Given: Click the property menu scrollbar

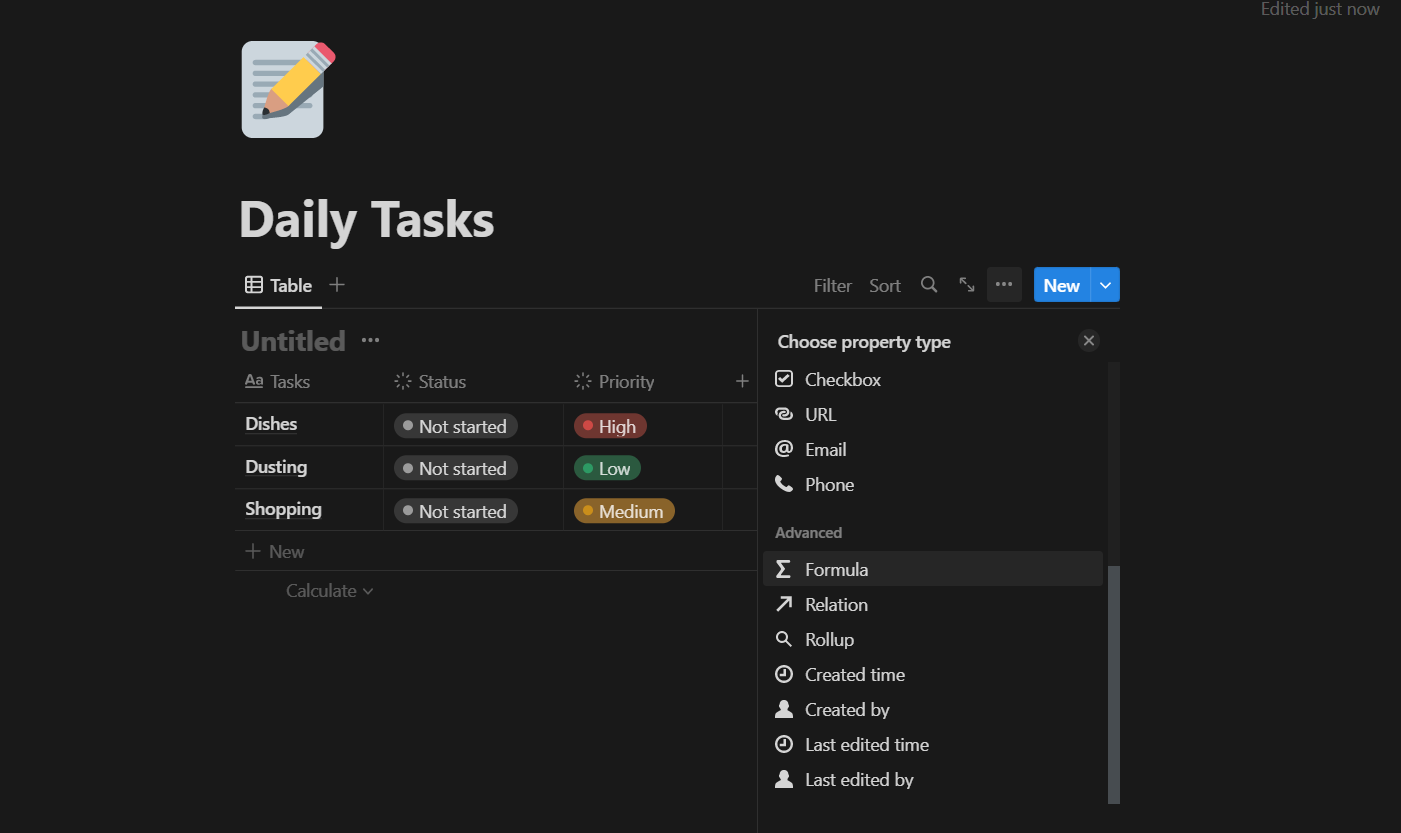Looking at the screenshot, I should pos(1111,685).
